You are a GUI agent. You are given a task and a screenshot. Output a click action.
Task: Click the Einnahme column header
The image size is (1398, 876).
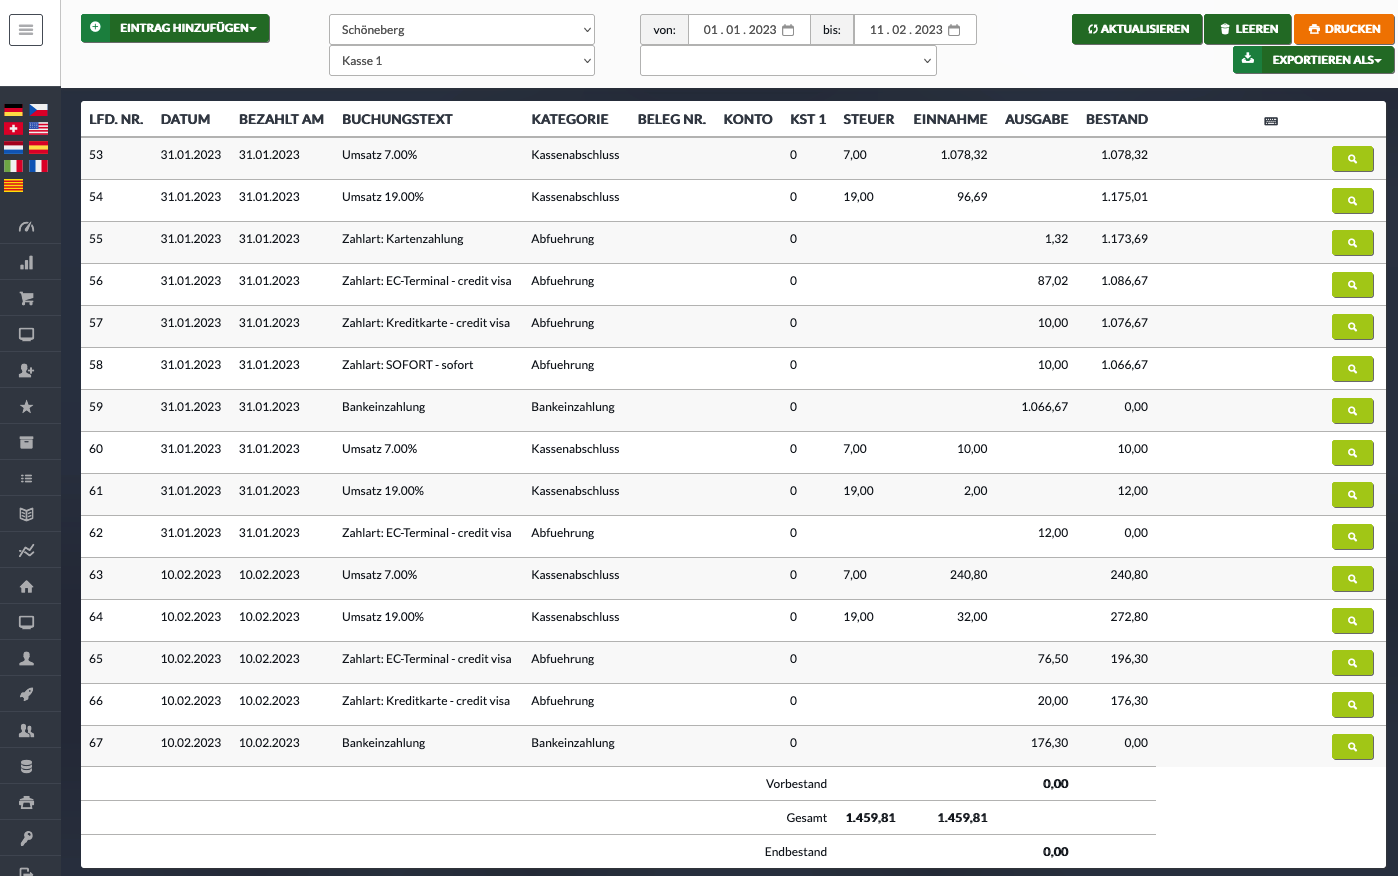click(950, 119)
